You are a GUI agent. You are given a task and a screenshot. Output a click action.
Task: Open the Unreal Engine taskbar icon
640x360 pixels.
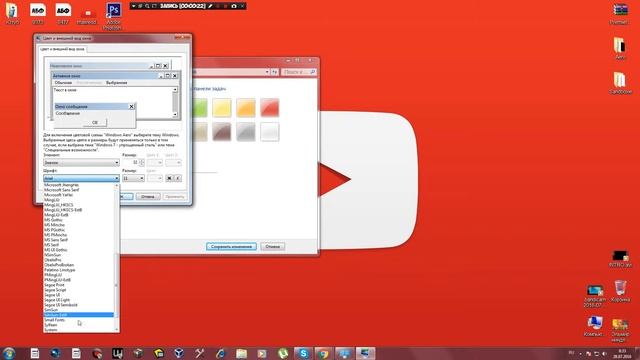(118, 353)
